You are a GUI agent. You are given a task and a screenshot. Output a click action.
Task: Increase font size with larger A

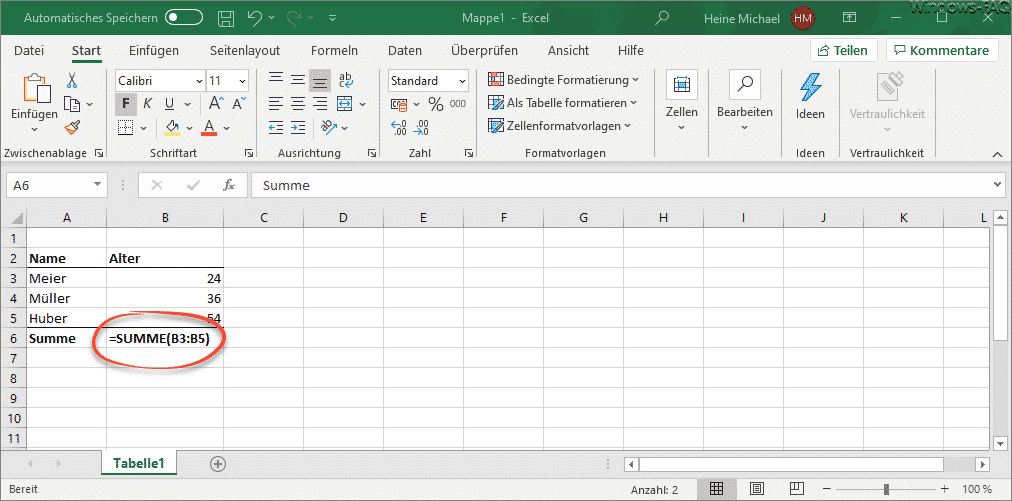[216, 103]
